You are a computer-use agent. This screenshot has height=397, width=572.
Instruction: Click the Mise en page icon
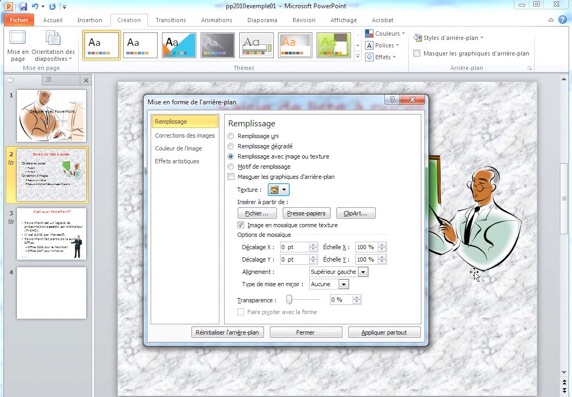pyautogui.click(x=17, y=38)
